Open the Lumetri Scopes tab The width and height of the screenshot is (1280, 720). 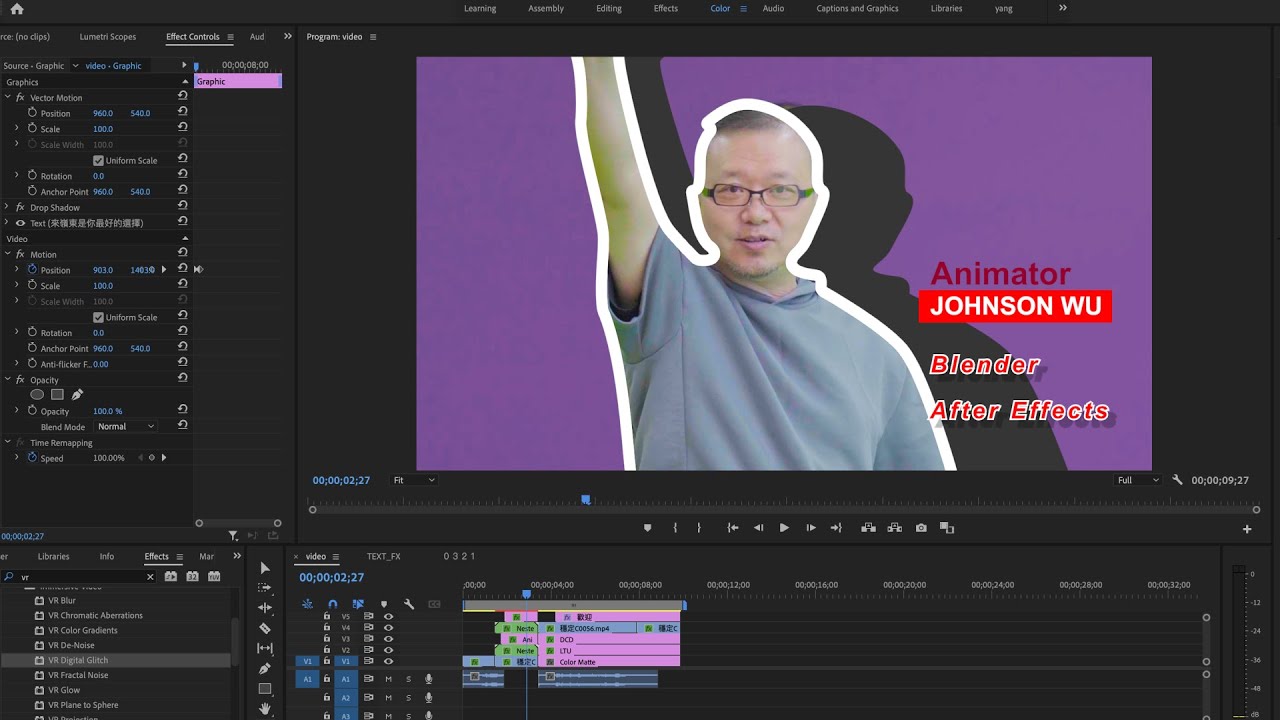tap(108, 37)
